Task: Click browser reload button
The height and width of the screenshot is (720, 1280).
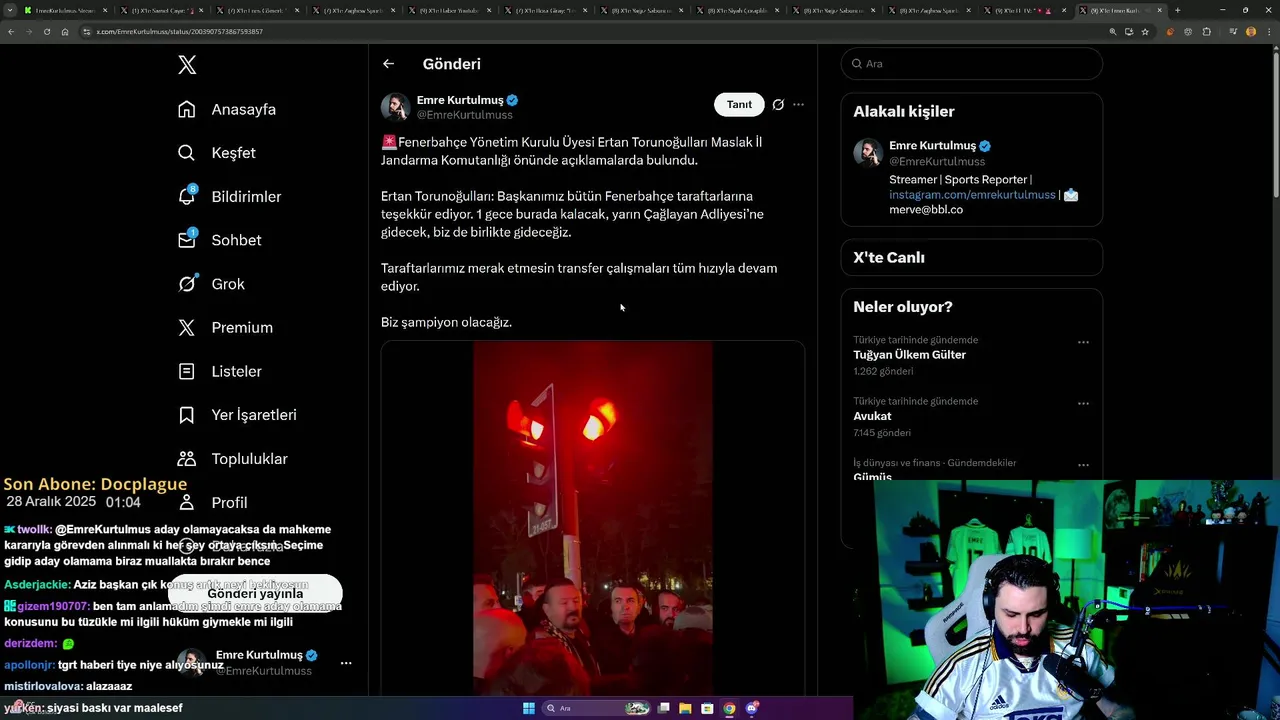Action: coord(46,31)
